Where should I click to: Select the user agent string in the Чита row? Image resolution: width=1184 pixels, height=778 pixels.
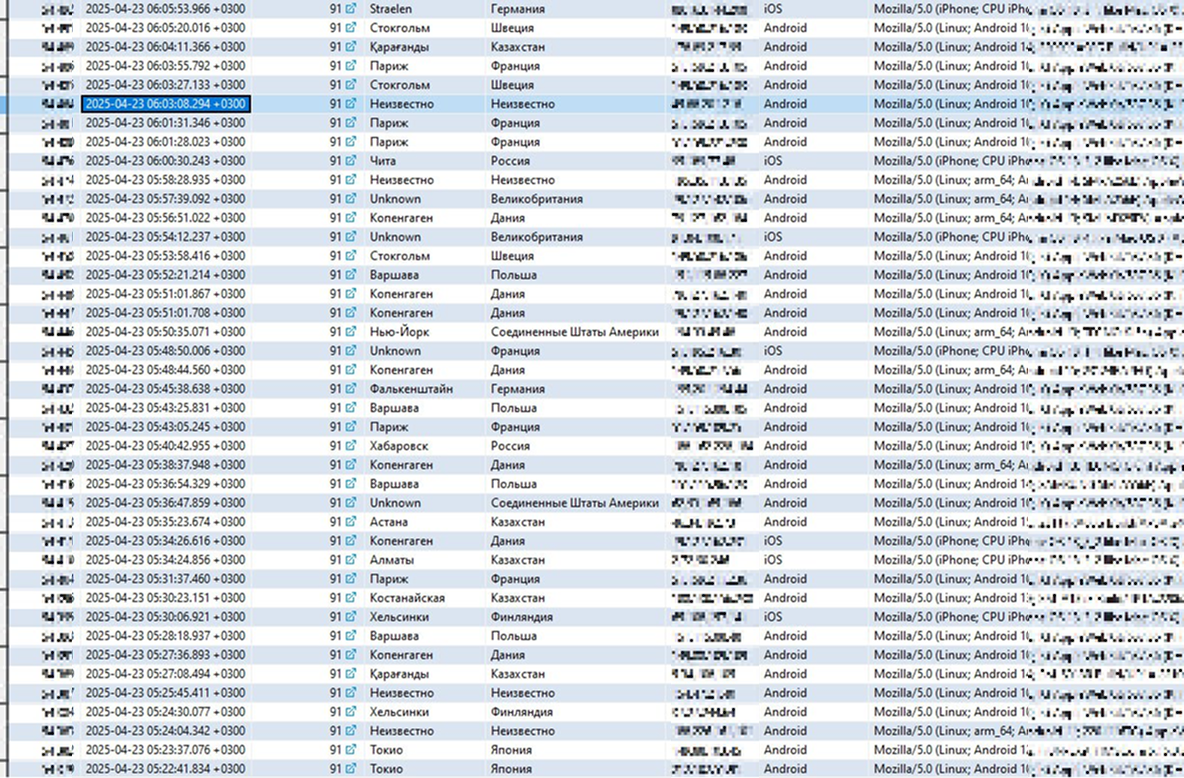(1028, 161)
